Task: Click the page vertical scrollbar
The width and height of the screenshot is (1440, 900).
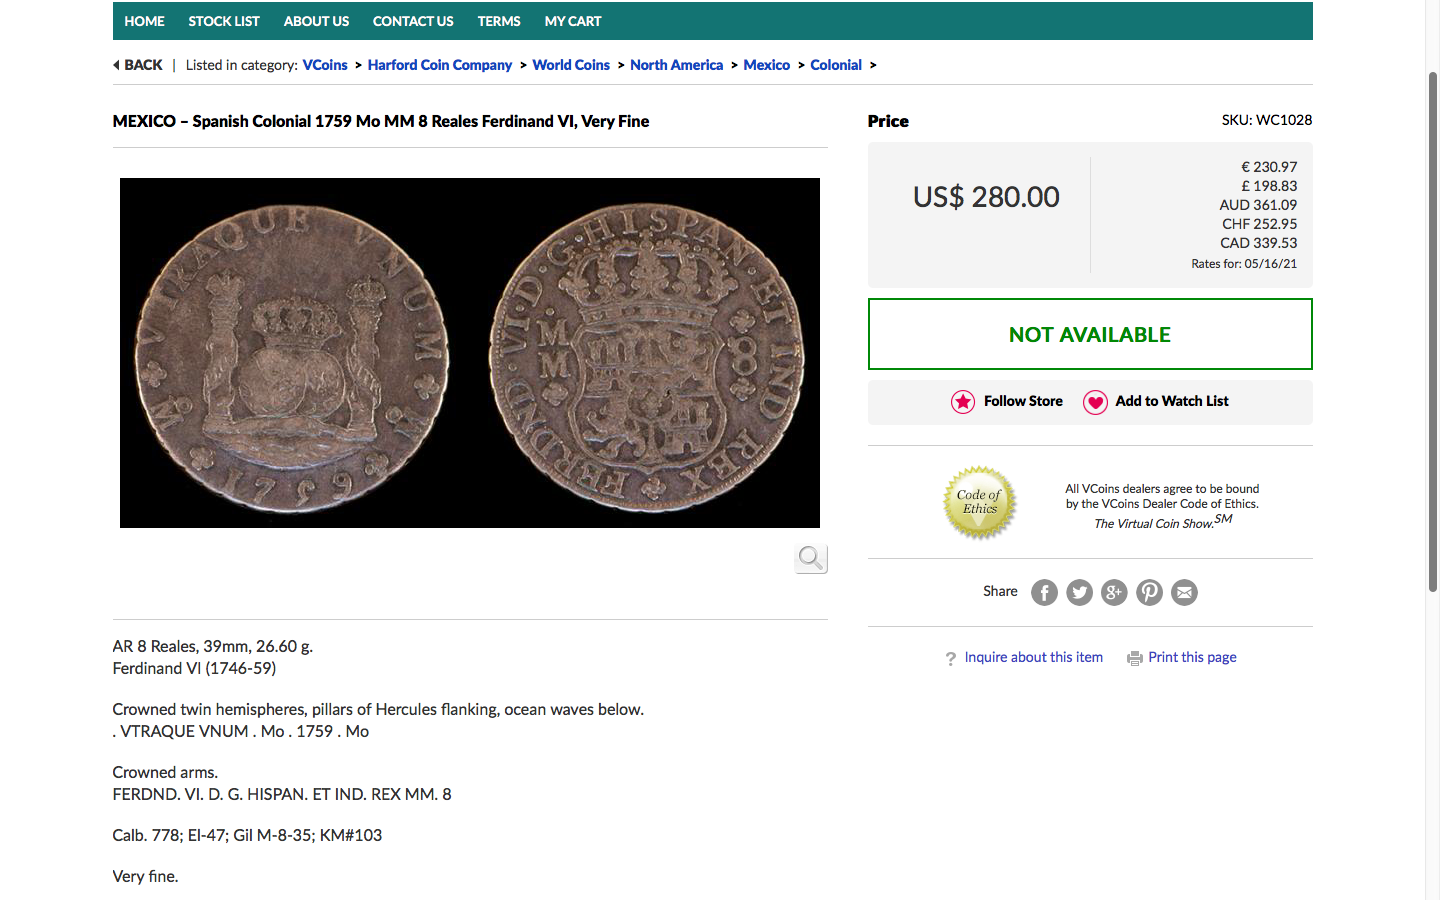Action: pyautogui.click(x=1432, y=332)
